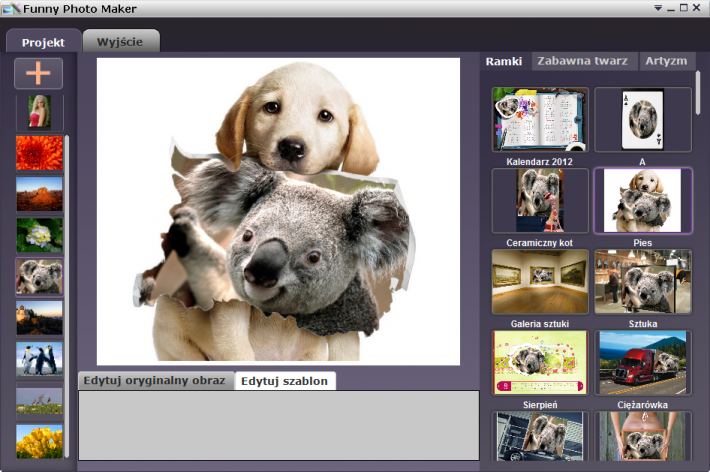Click the Galeria sztuki label
This screenshot has width=710, height=472.
pyautogui.click(x=540, y=324)
